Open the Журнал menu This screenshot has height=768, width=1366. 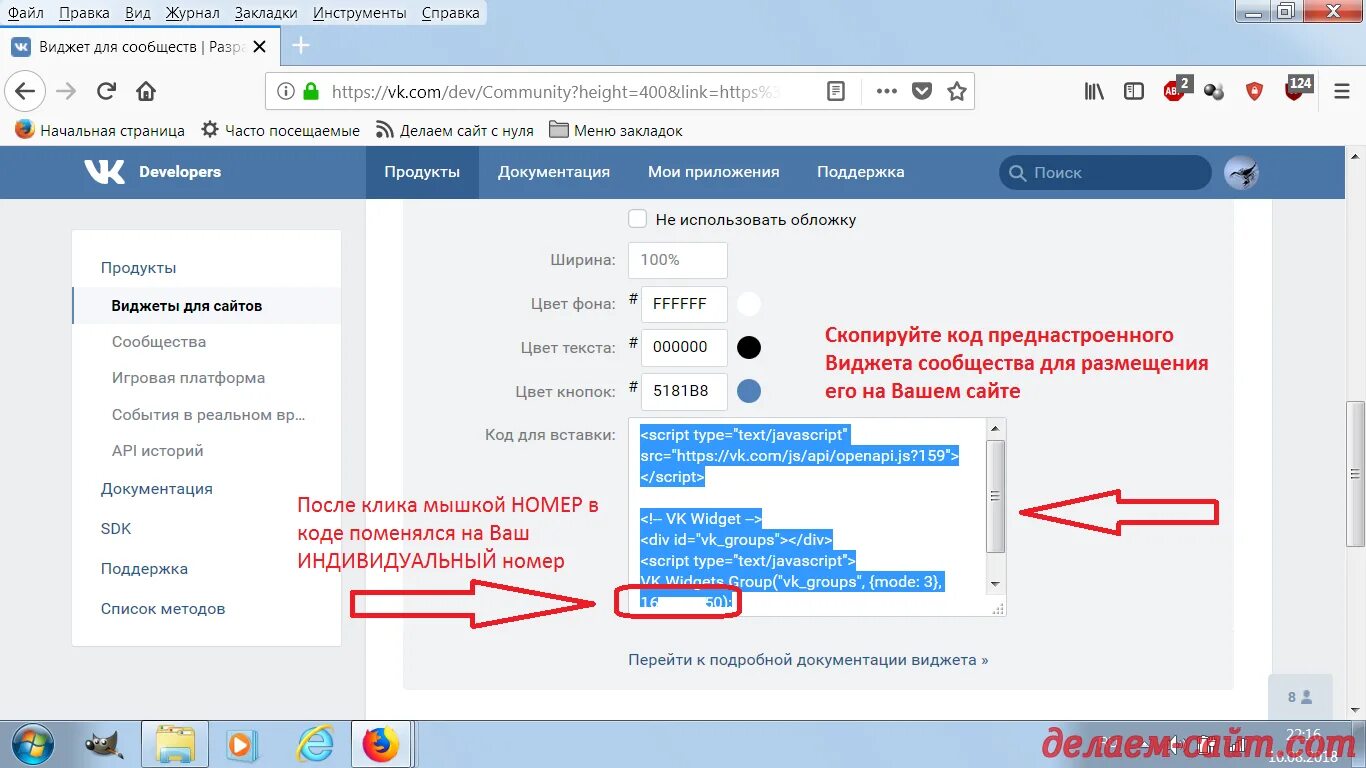pyautogui.click(x=193, y=13)
